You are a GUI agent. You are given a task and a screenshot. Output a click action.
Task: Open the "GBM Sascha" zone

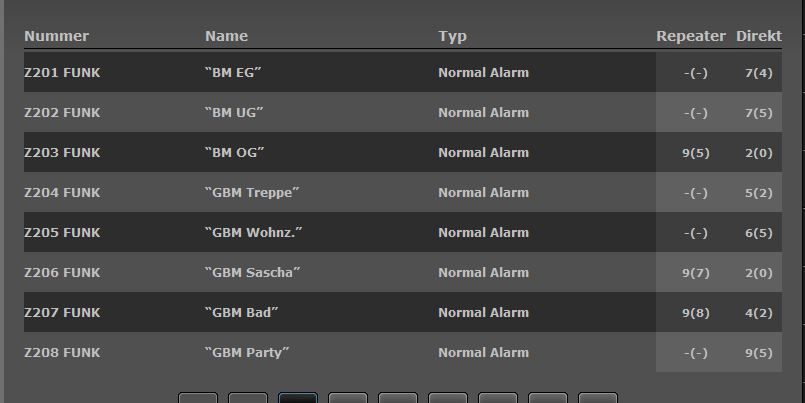point(252,273)
